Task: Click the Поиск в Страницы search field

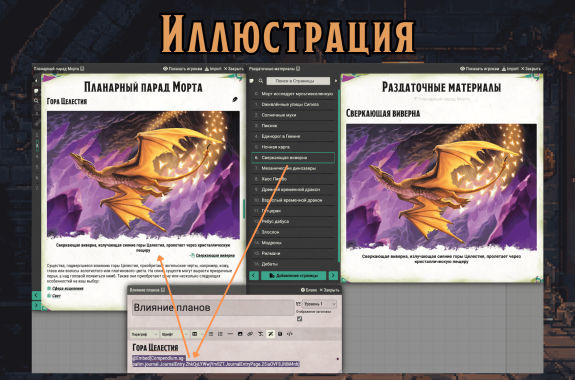Action: (298, 81)
